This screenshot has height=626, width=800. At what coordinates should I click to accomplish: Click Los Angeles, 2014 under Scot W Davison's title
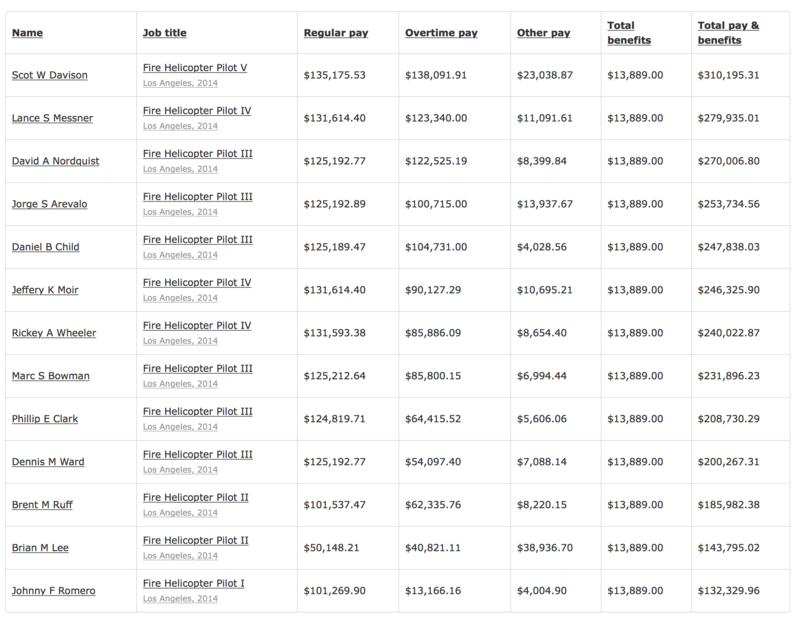(x=180, y=83)
